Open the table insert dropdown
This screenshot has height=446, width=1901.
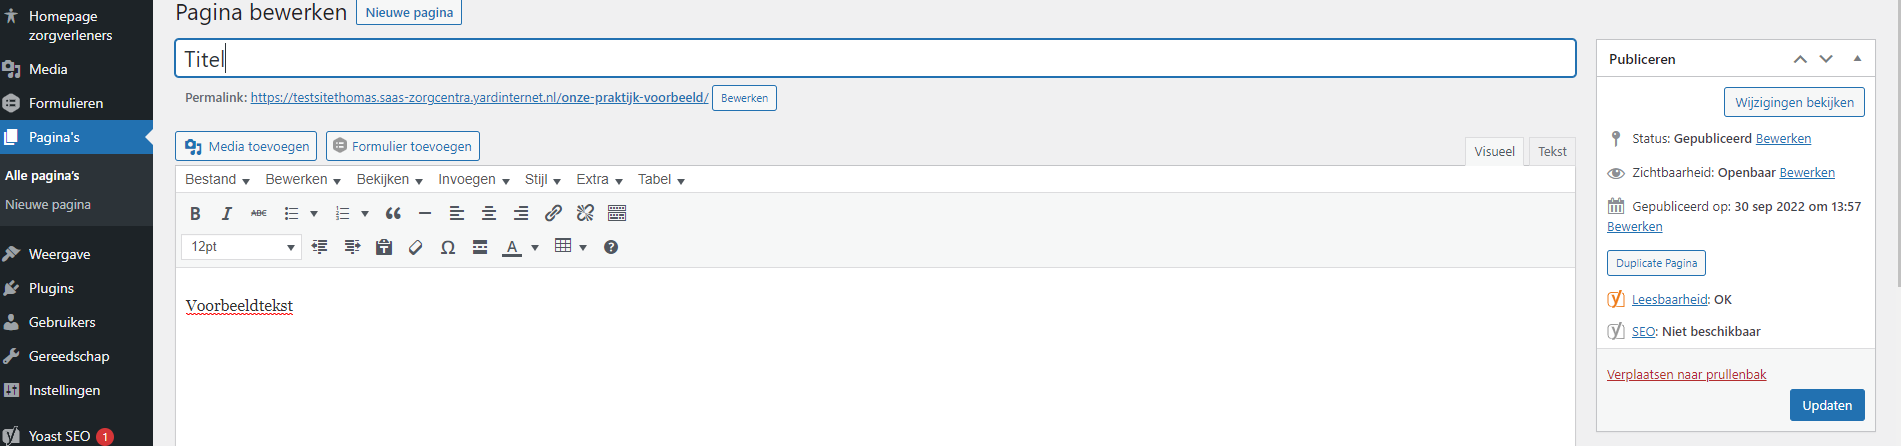click(570, 247)
